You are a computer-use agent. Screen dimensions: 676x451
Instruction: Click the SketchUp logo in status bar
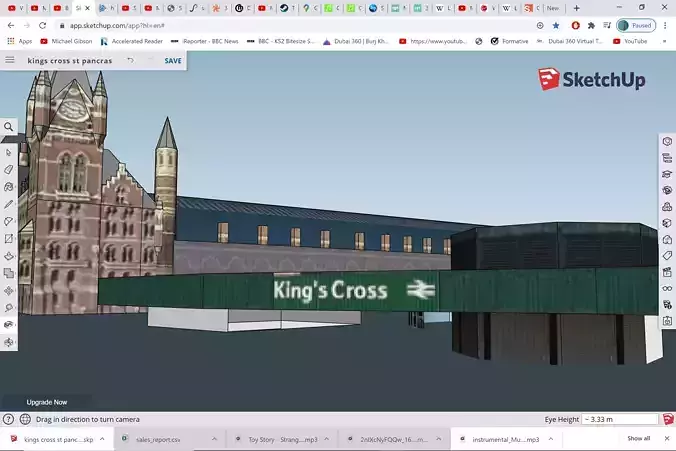[x=668, y=419]
